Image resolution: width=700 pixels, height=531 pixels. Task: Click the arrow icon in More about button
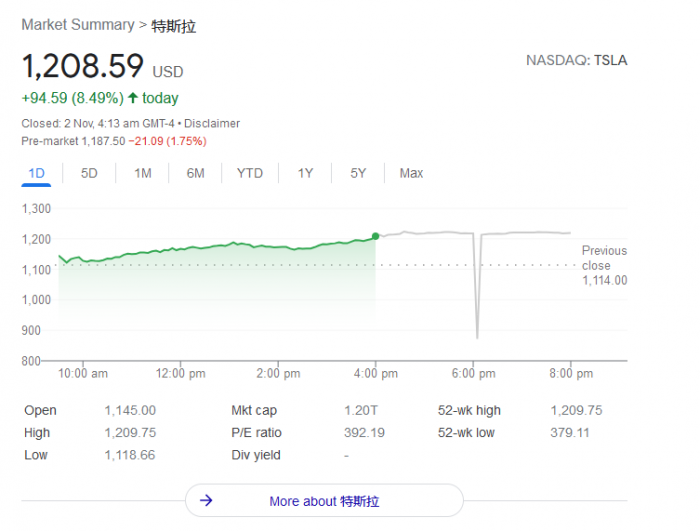coord(206,501)
